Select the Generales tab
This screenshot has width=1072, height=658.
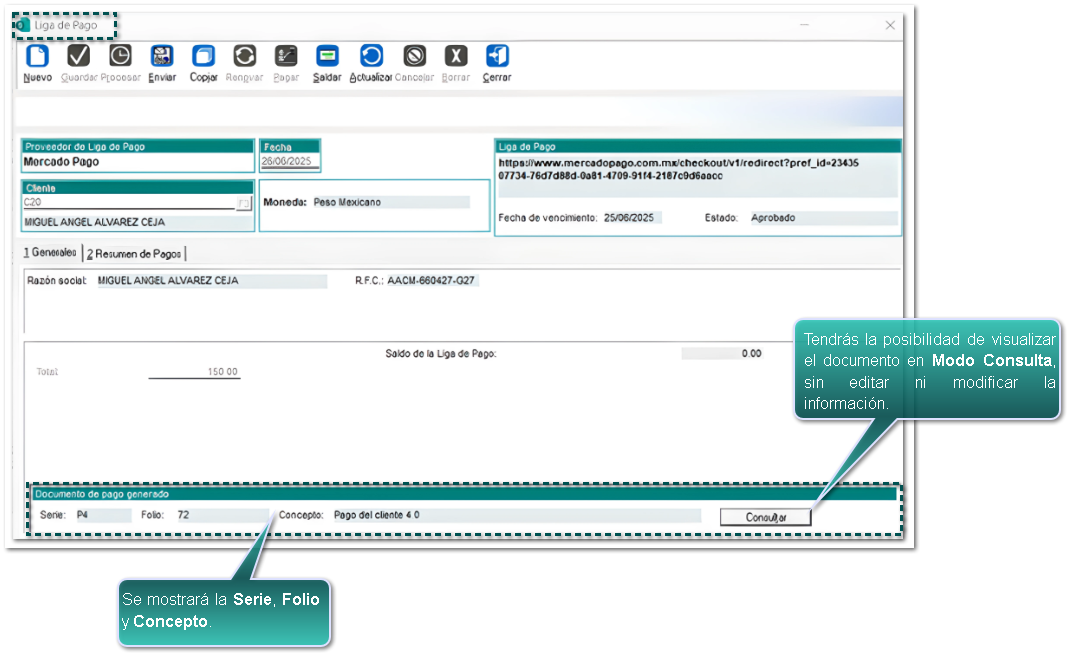[x=50, y=254]
